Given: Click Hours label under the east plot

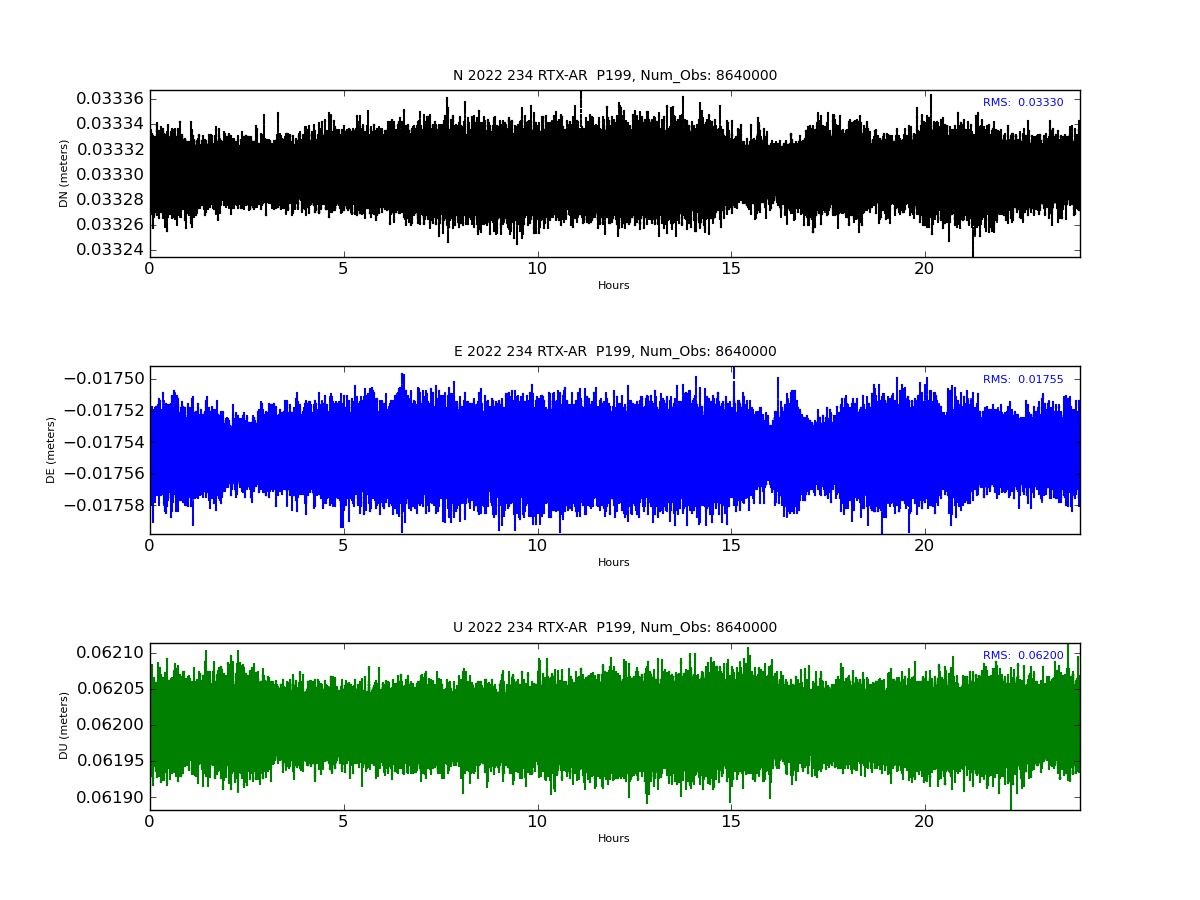Looking at the screenshot, I should tap(614, 563).
